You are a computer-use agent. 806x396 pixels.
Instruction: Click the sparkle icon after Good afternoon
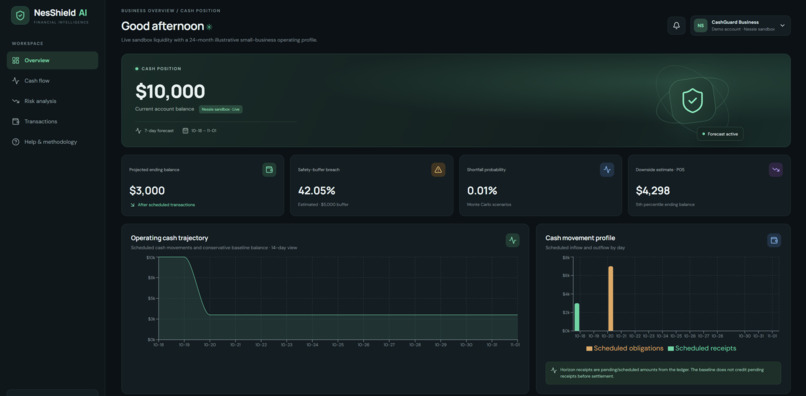[x=209, y=27]
